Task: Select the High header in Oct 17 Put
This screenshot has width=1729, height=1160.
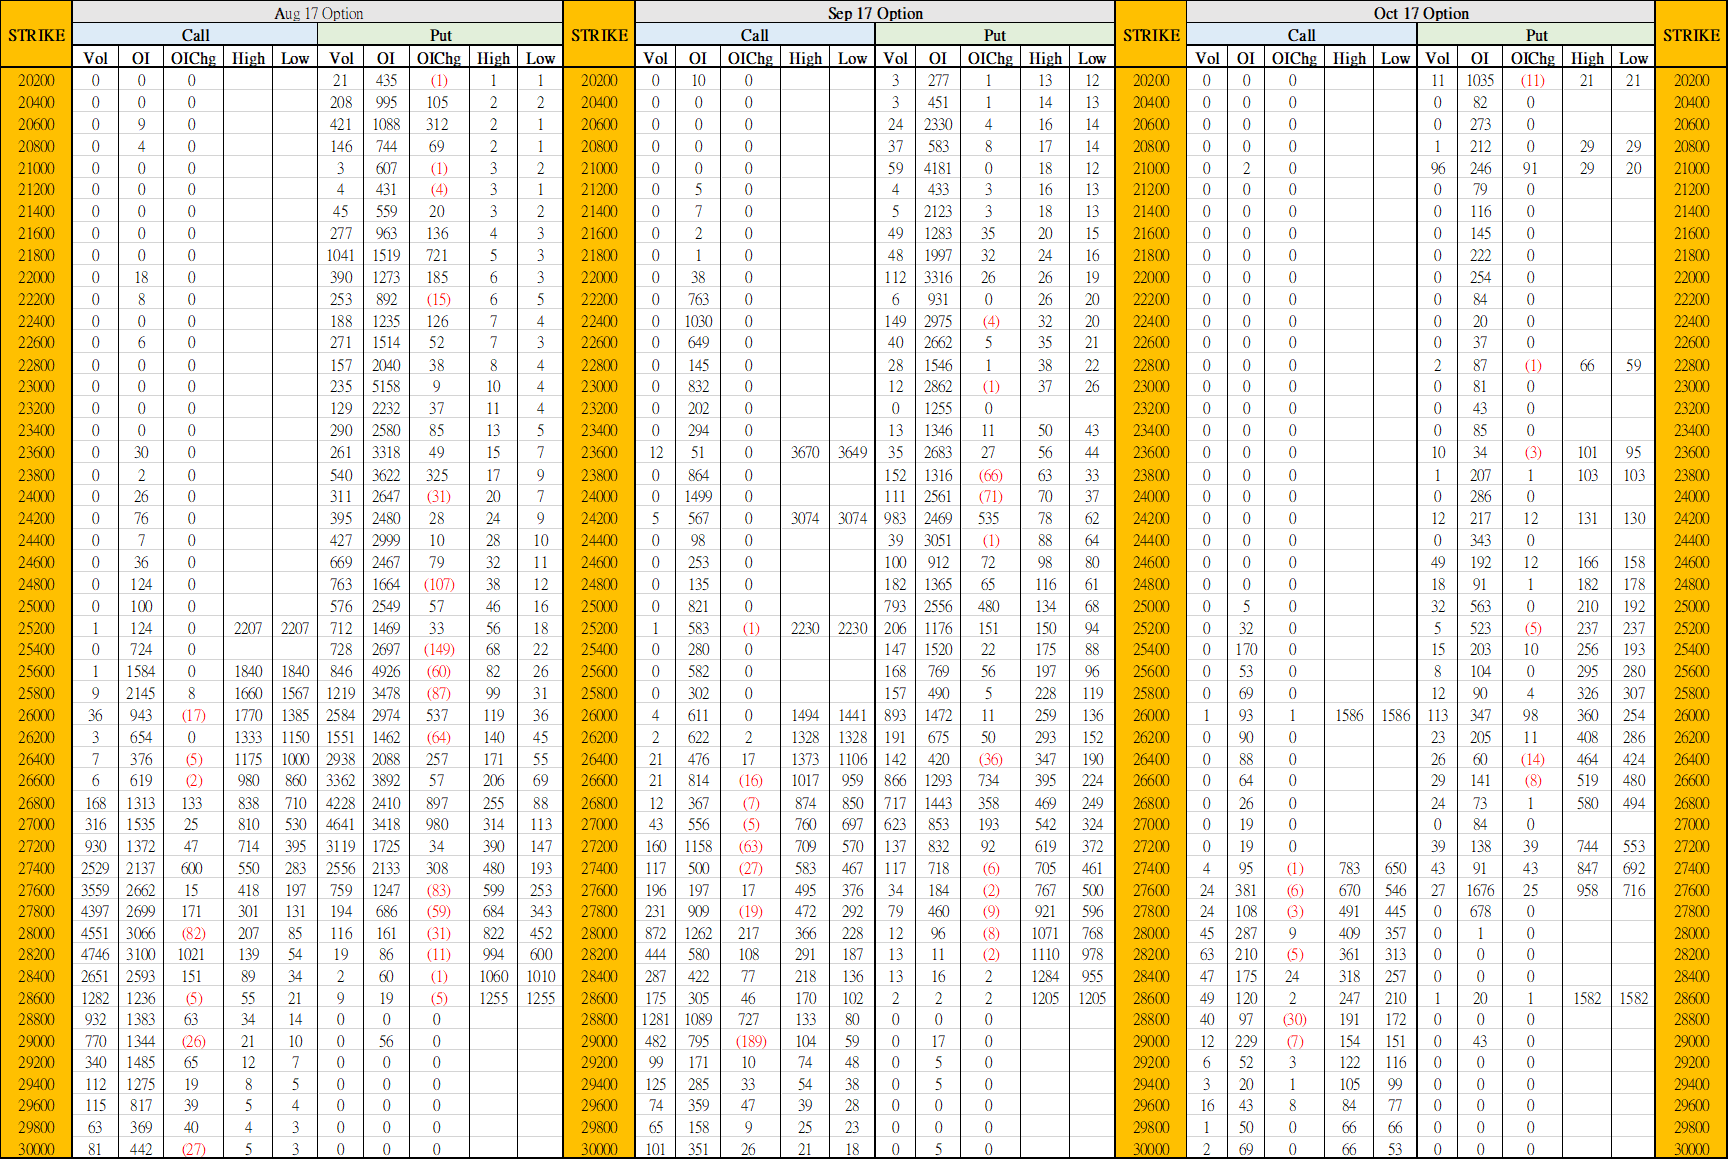Action: [1587, 58]
